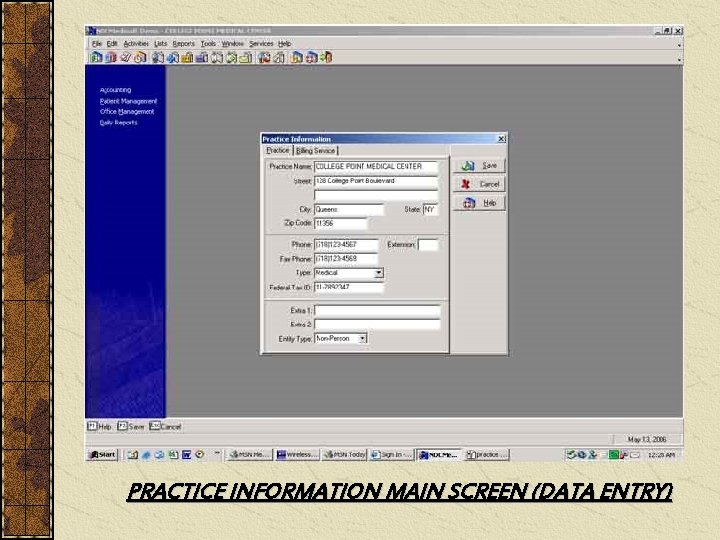The height and width of the screenshot is (540, 720).
Task: Open the File menu
Action: pyautogui.click(x=96, y=44)
